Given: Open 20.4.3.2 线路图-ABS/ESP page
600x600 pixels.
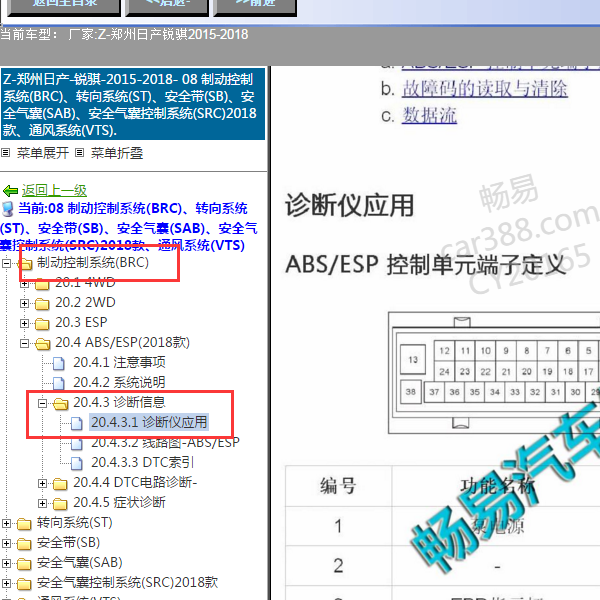Looking at the screenshot, I should [165, 443].
